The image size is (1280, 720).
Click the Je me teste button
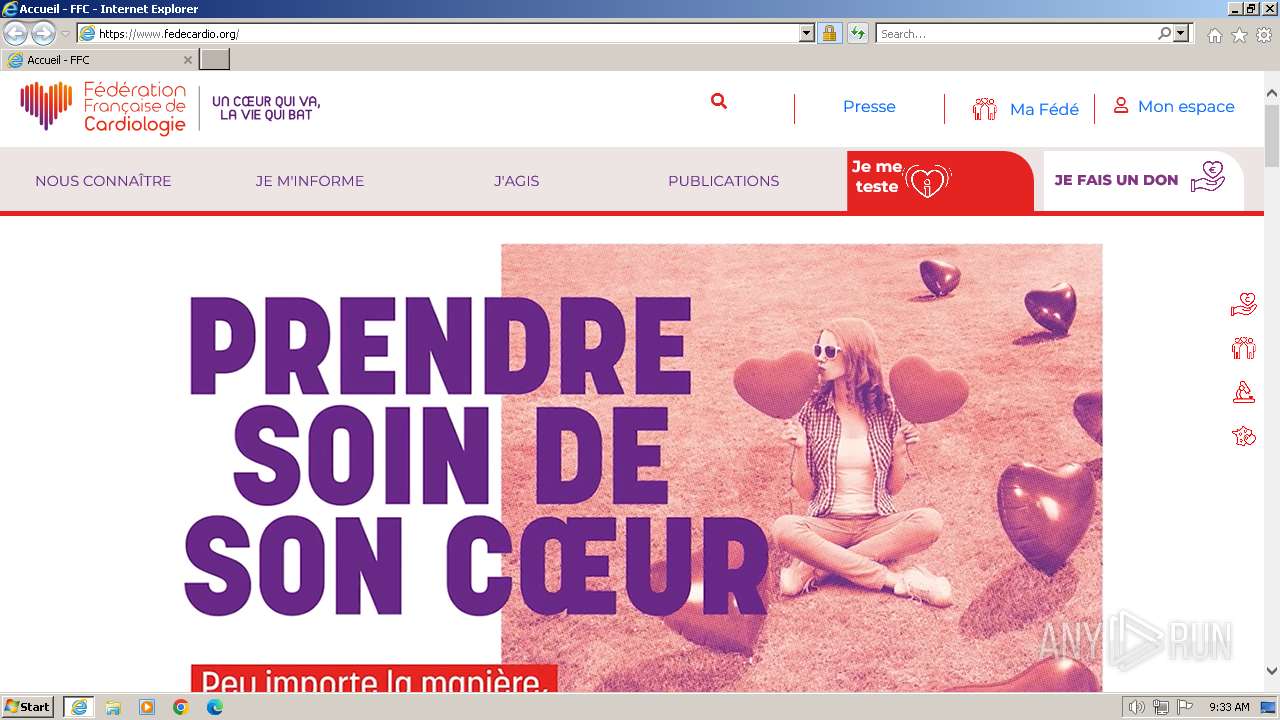(939, 181)
